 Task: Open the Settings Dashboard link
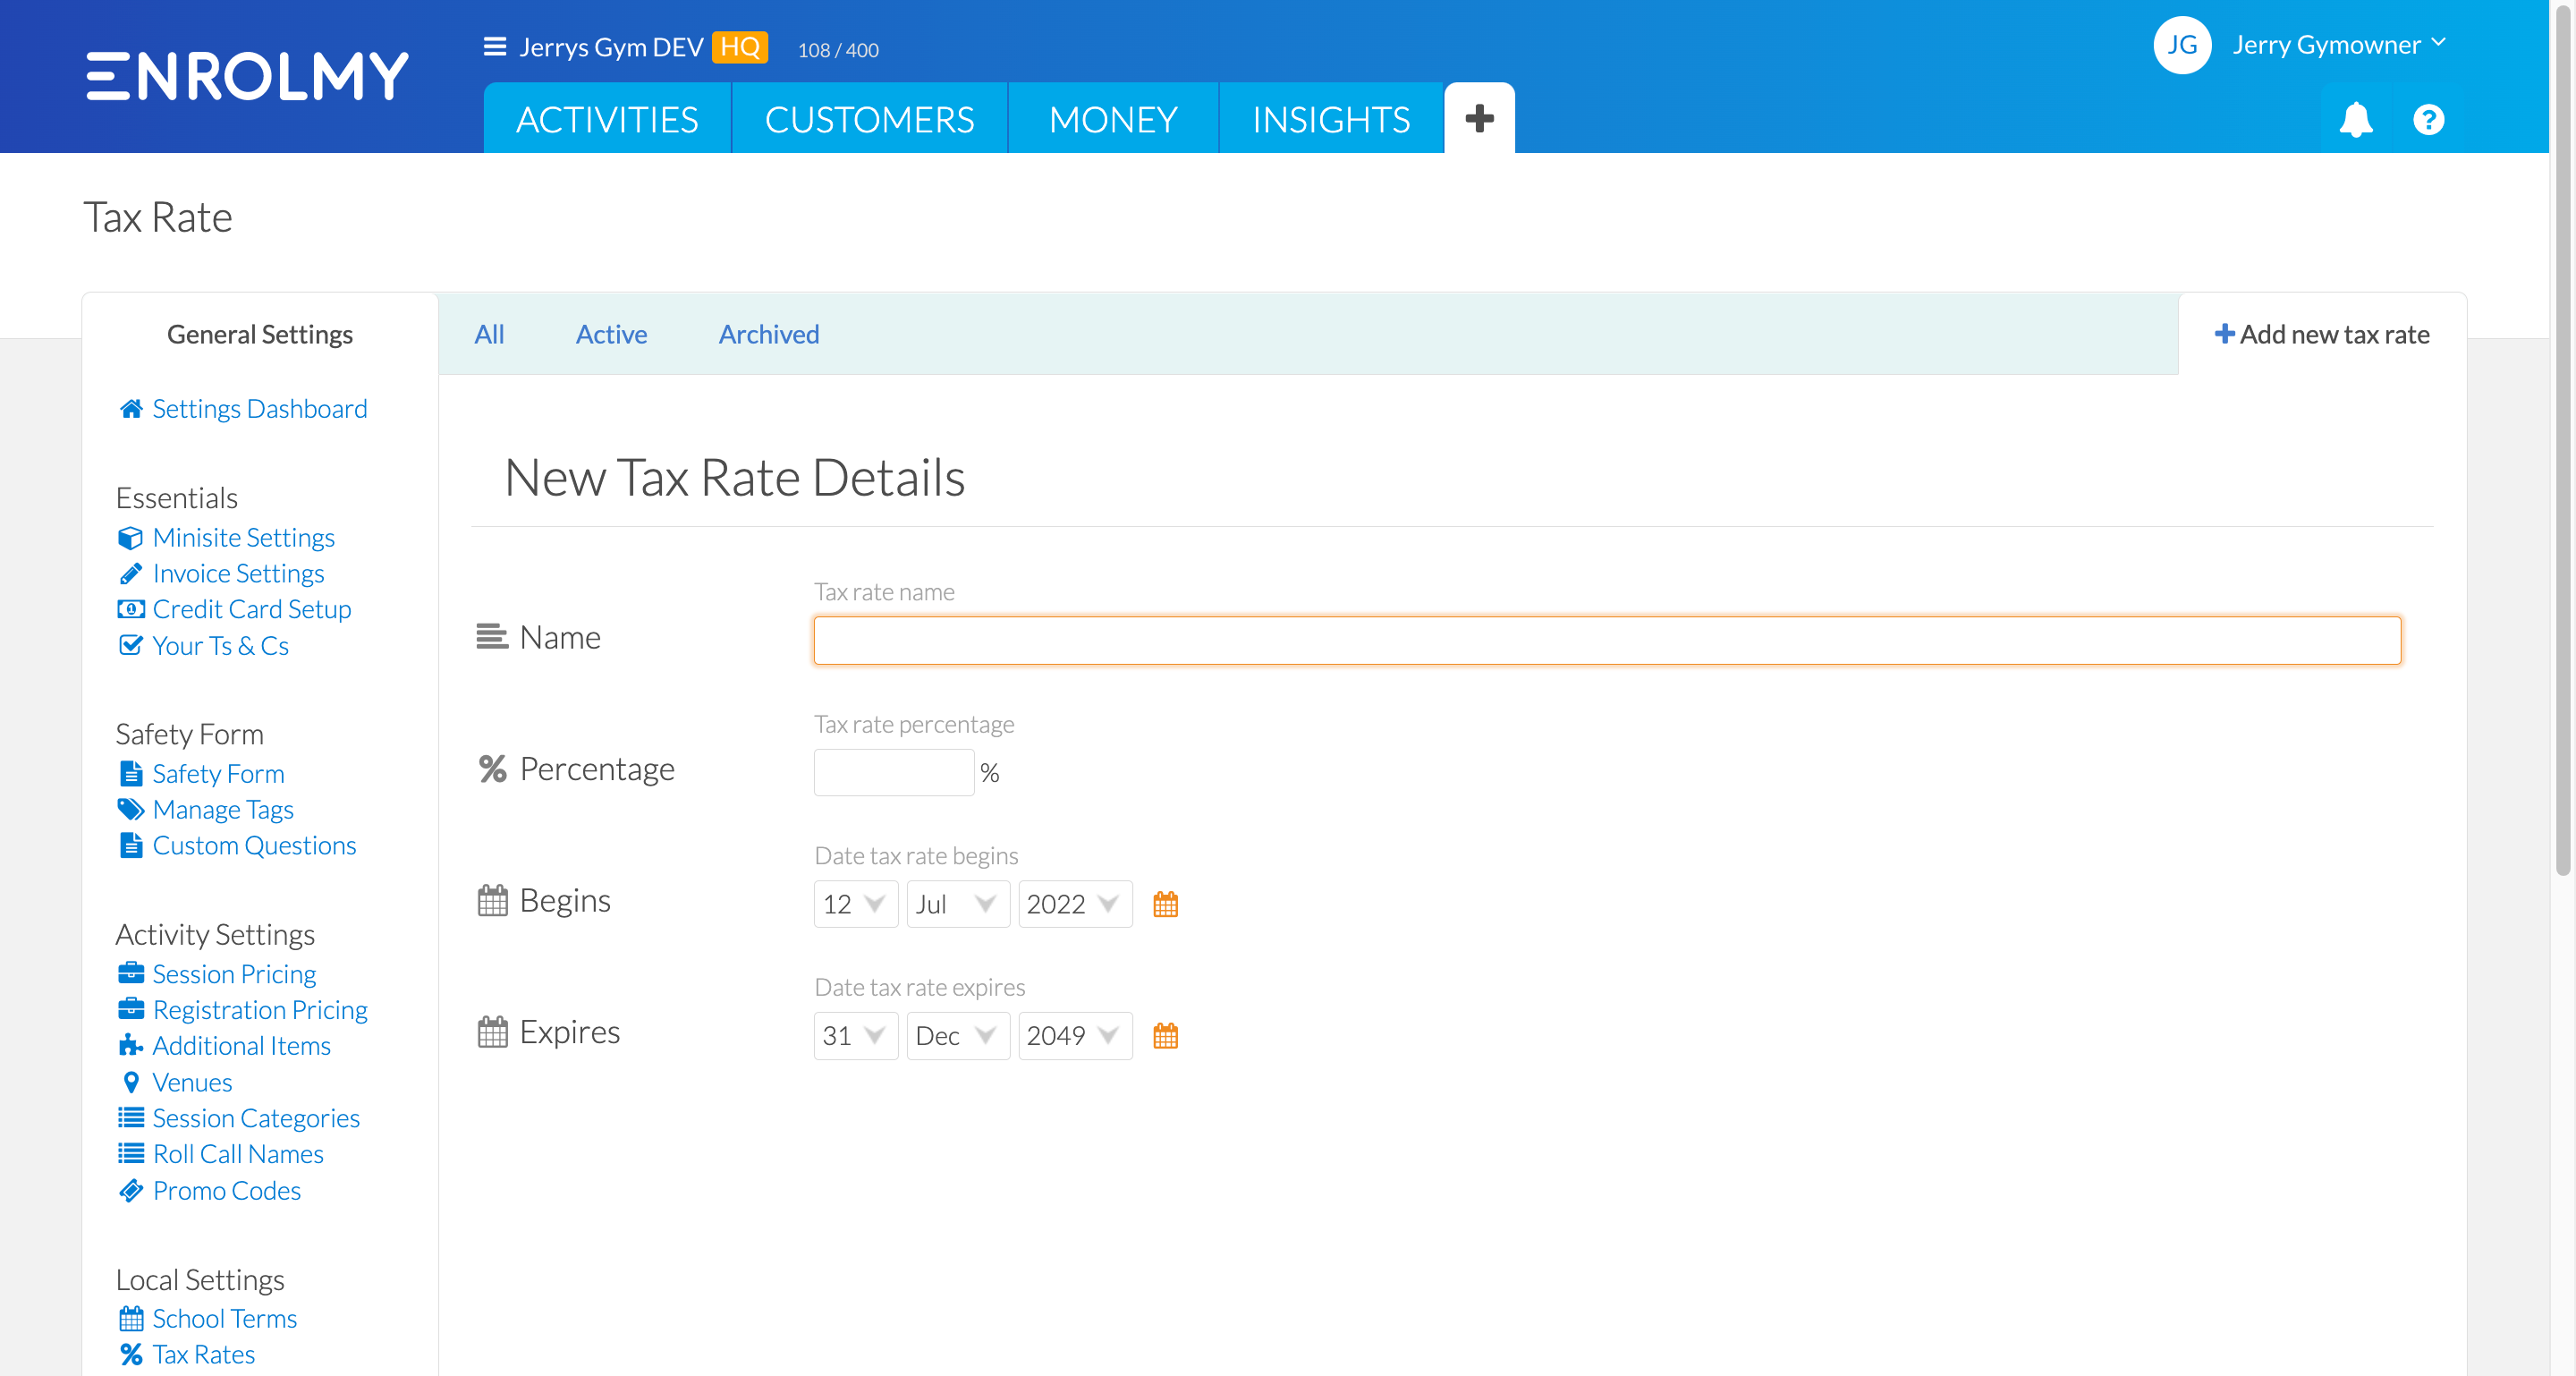[260, 409]
